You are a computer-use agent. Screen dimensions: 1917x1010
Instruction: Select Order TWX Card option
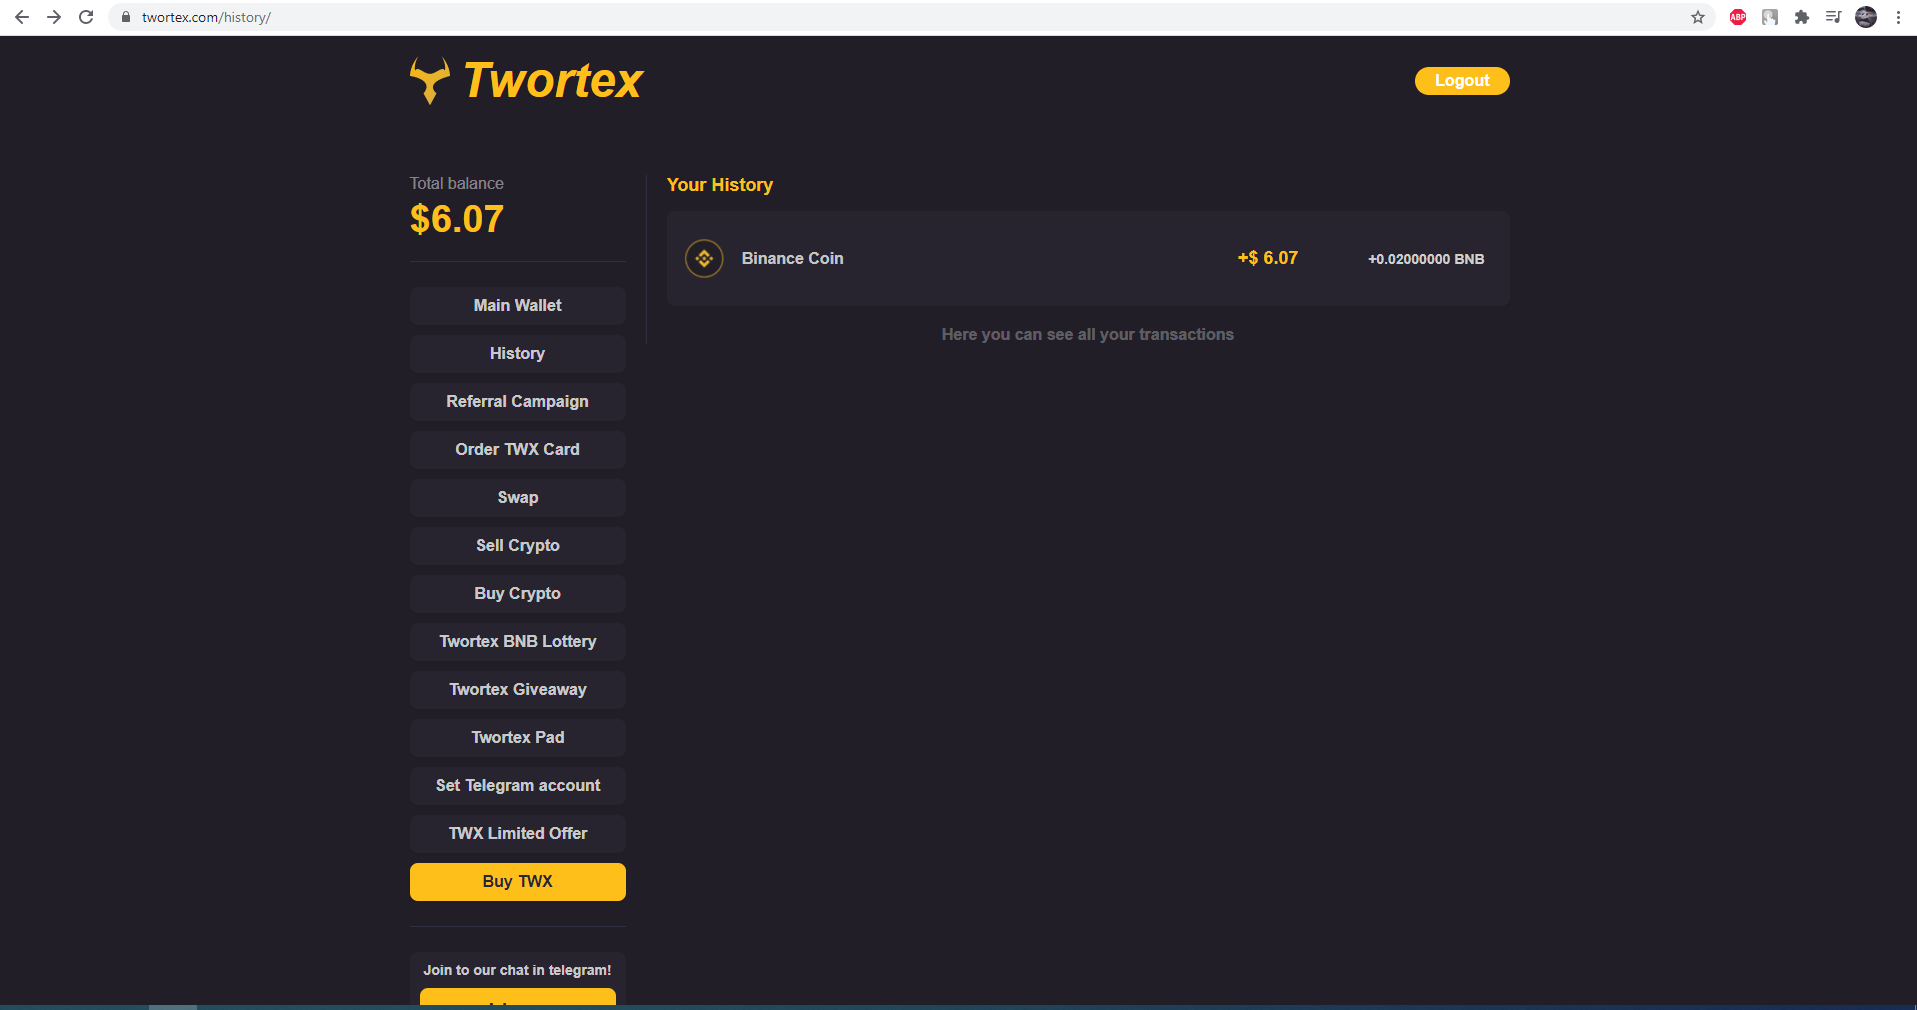click(518, 450)
